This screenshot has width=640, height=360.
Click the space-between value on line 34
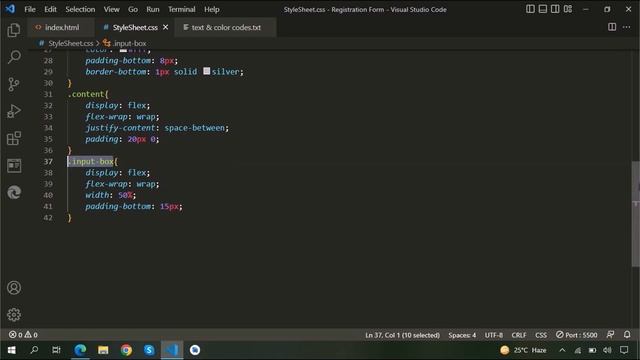(x=194, y=128)
